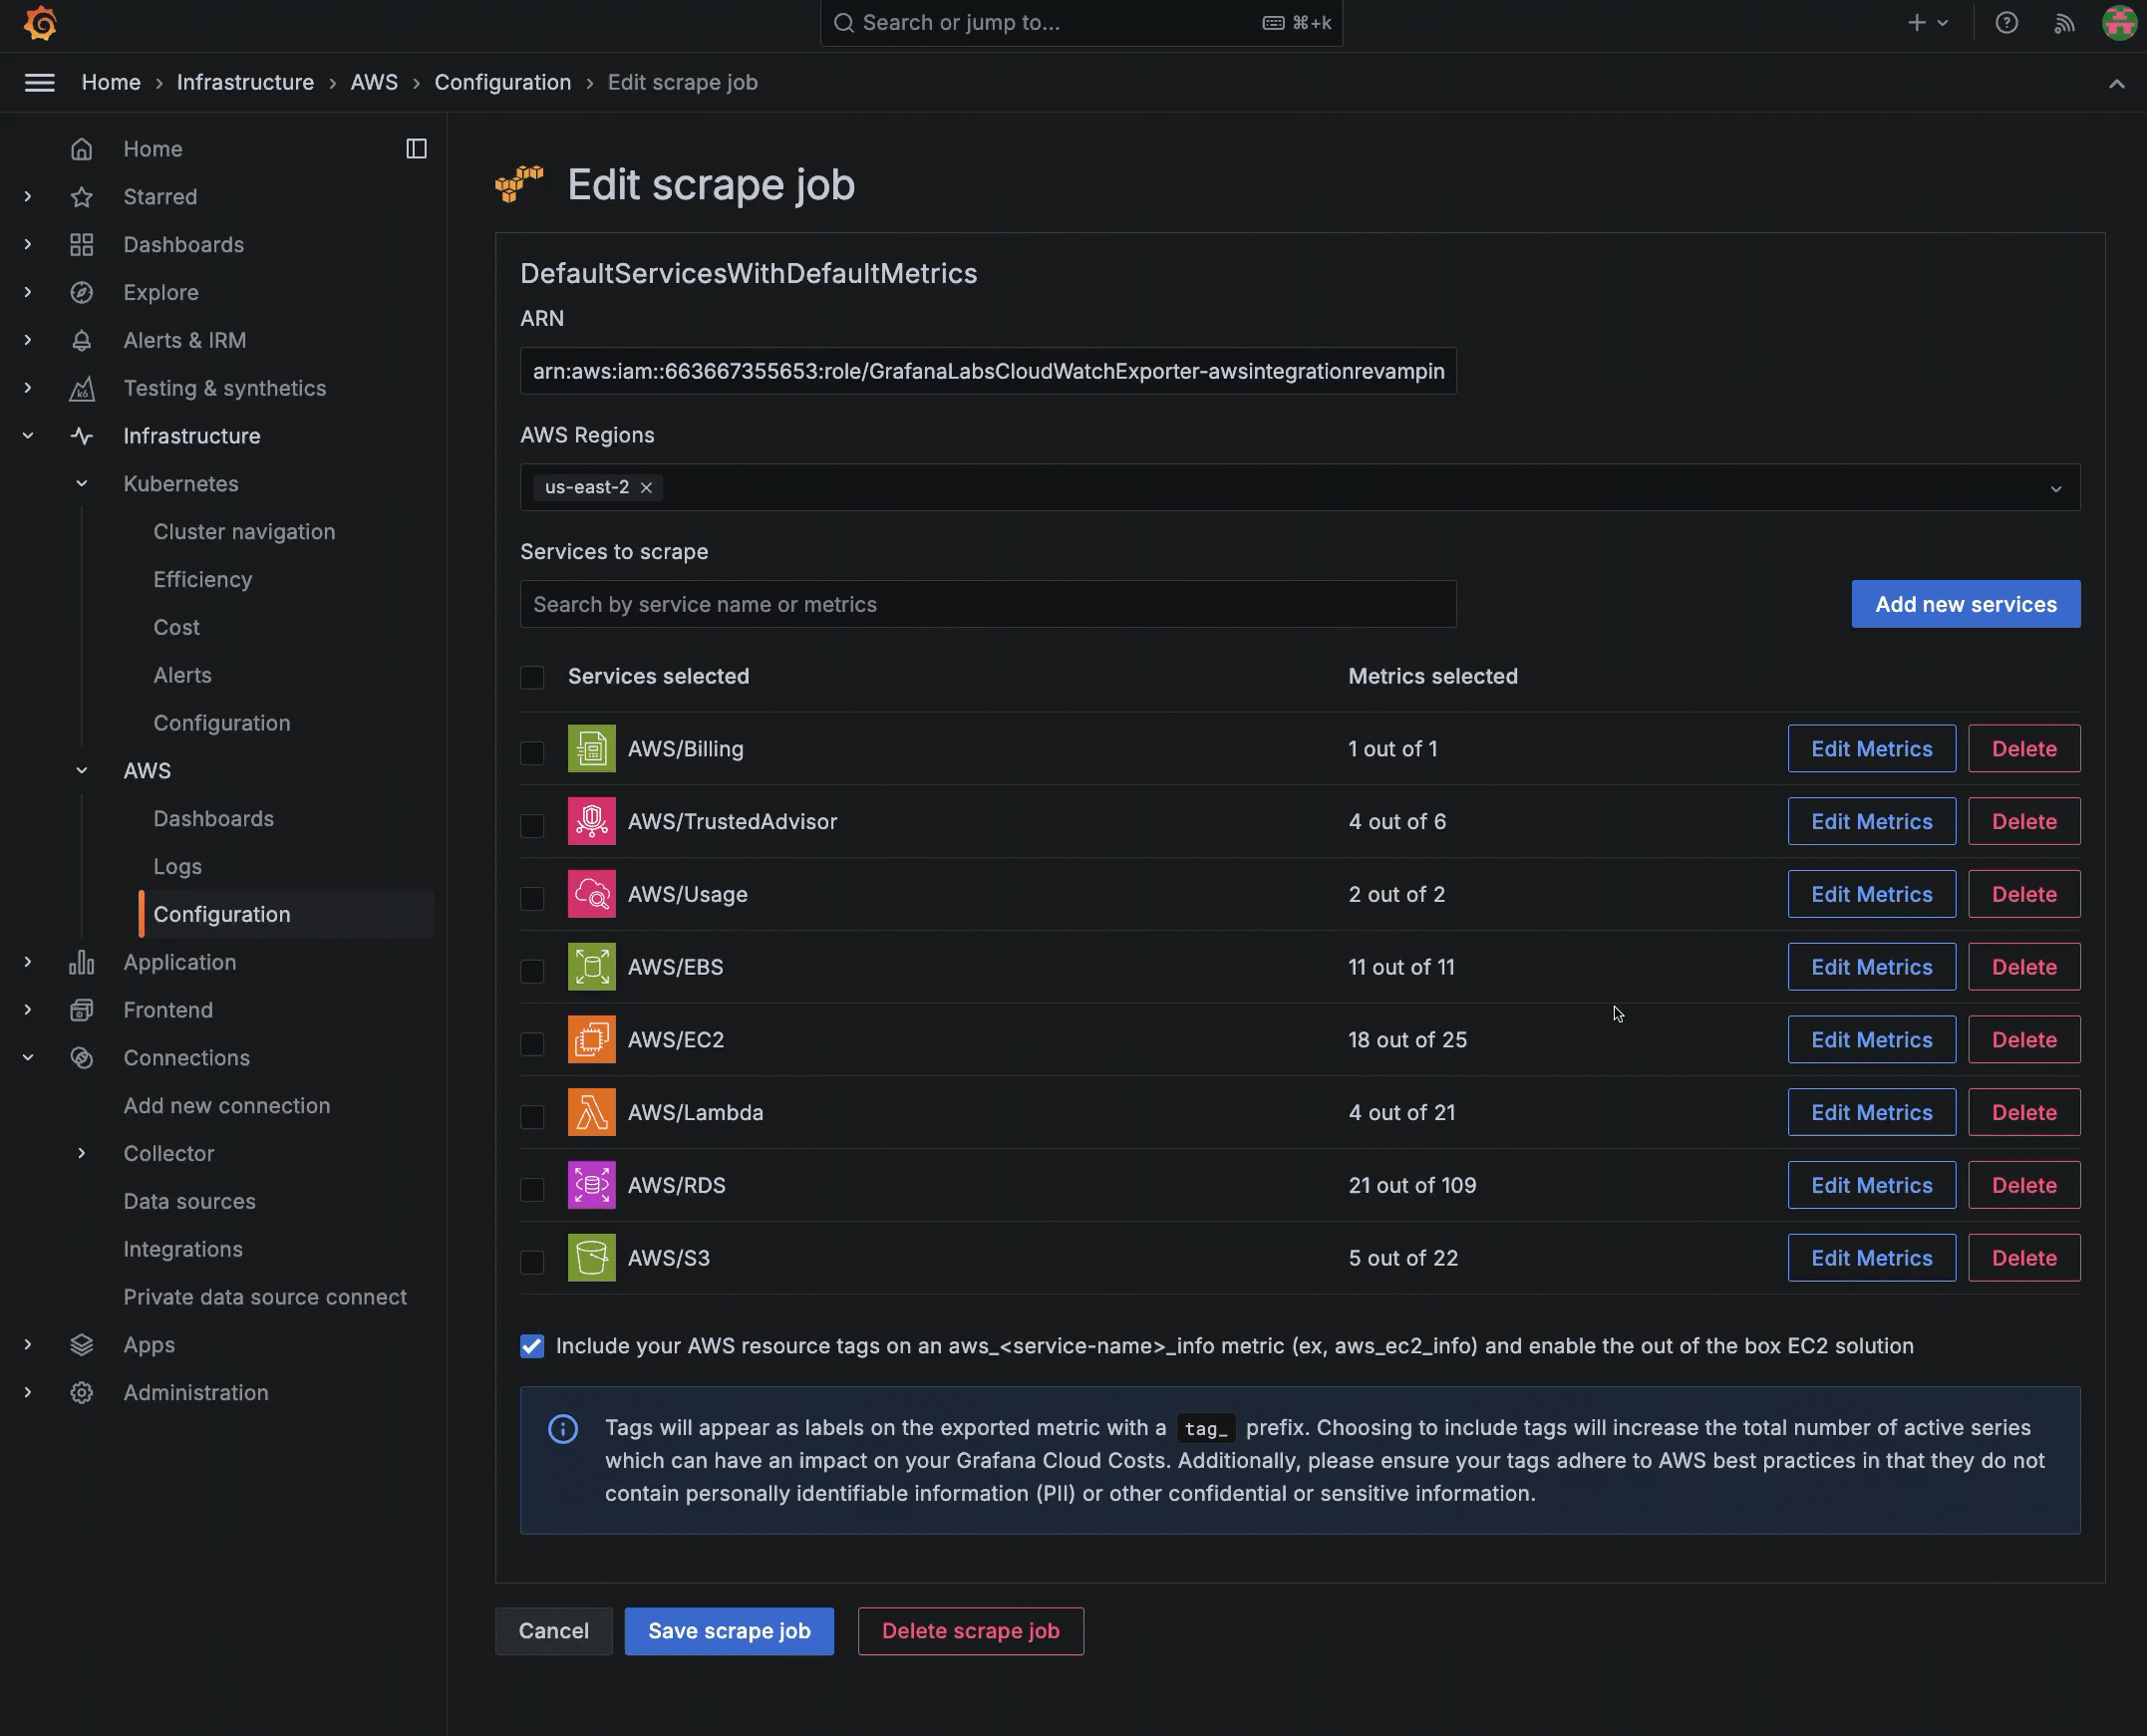
Task: Open the AWS Regions dropdown arrow
Action: pyautogui.click(x=2055, y=489)
